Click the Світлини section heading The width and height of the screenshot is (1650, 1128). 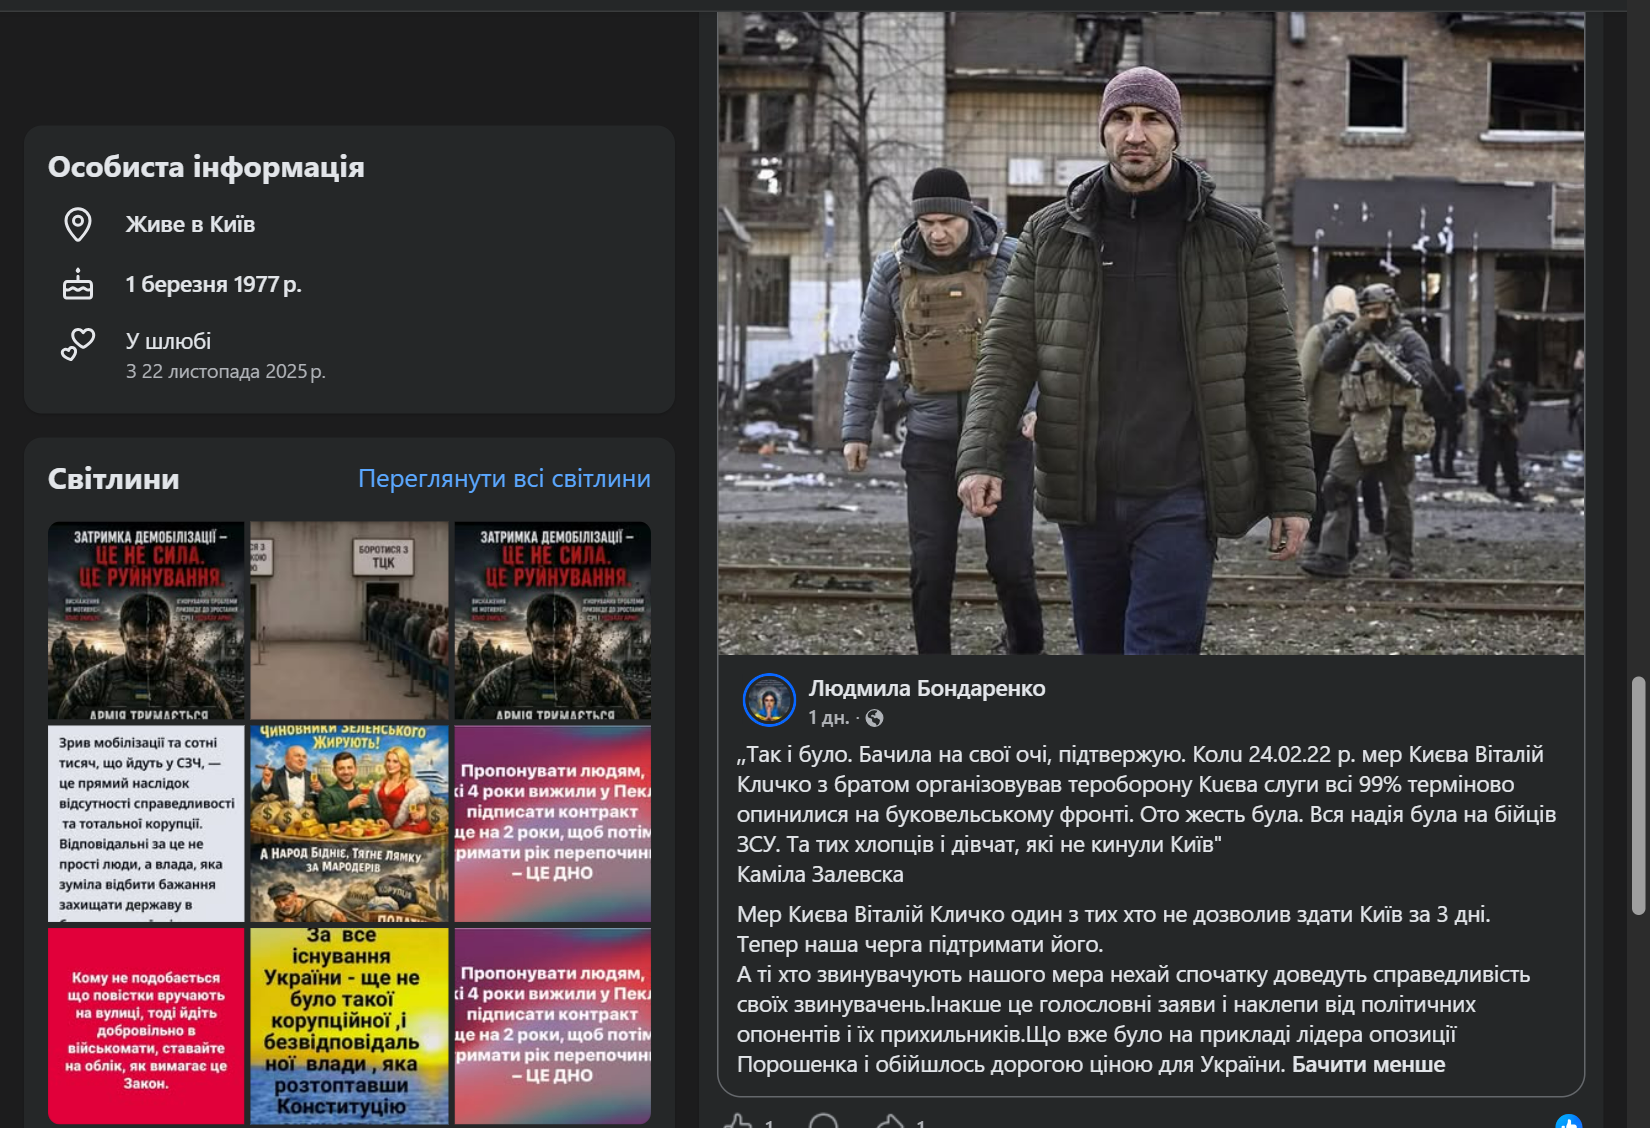click(114, 479)
